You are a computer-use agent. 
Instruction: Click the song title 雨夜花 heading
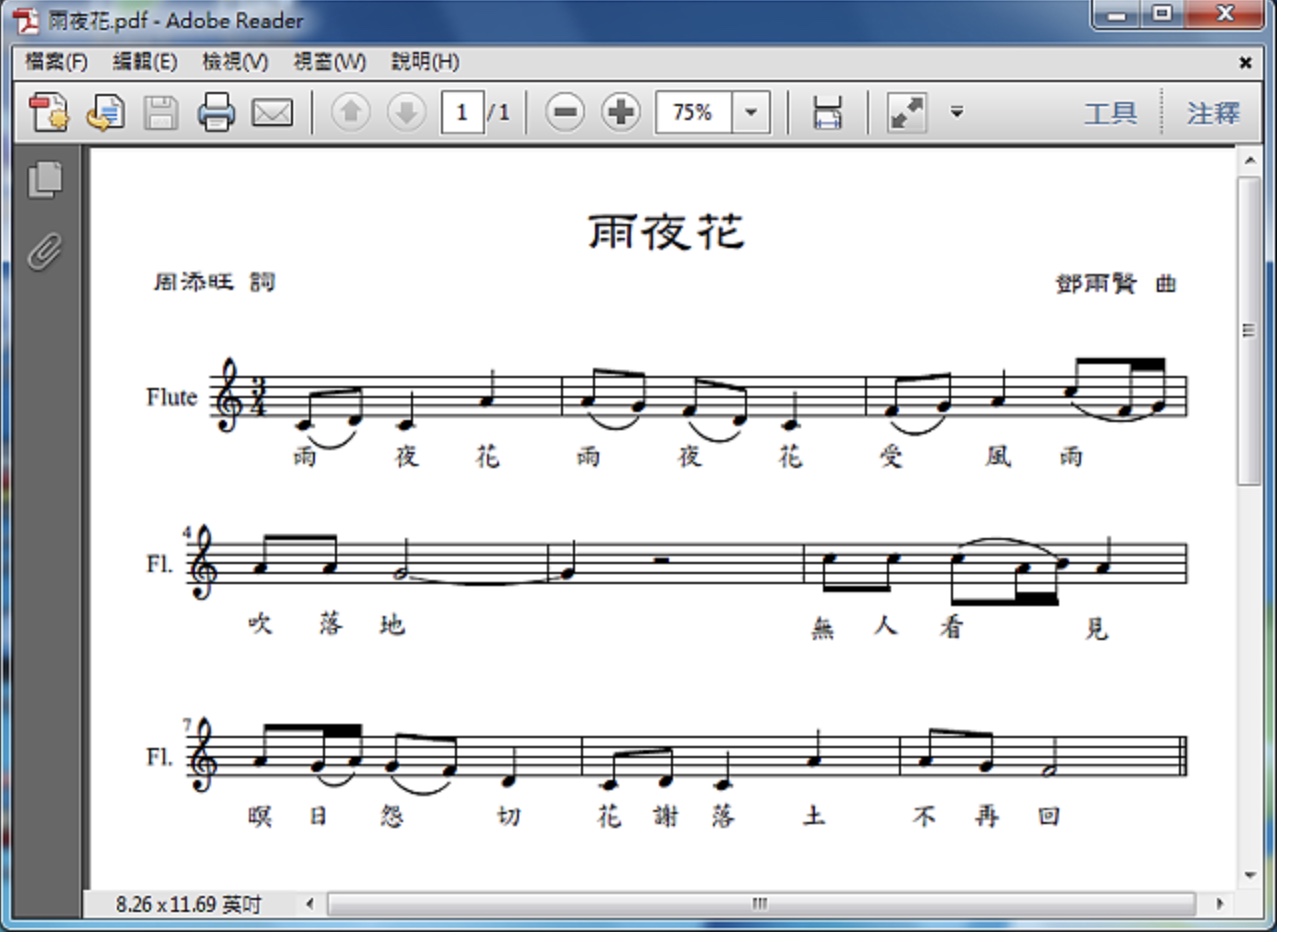666,232
